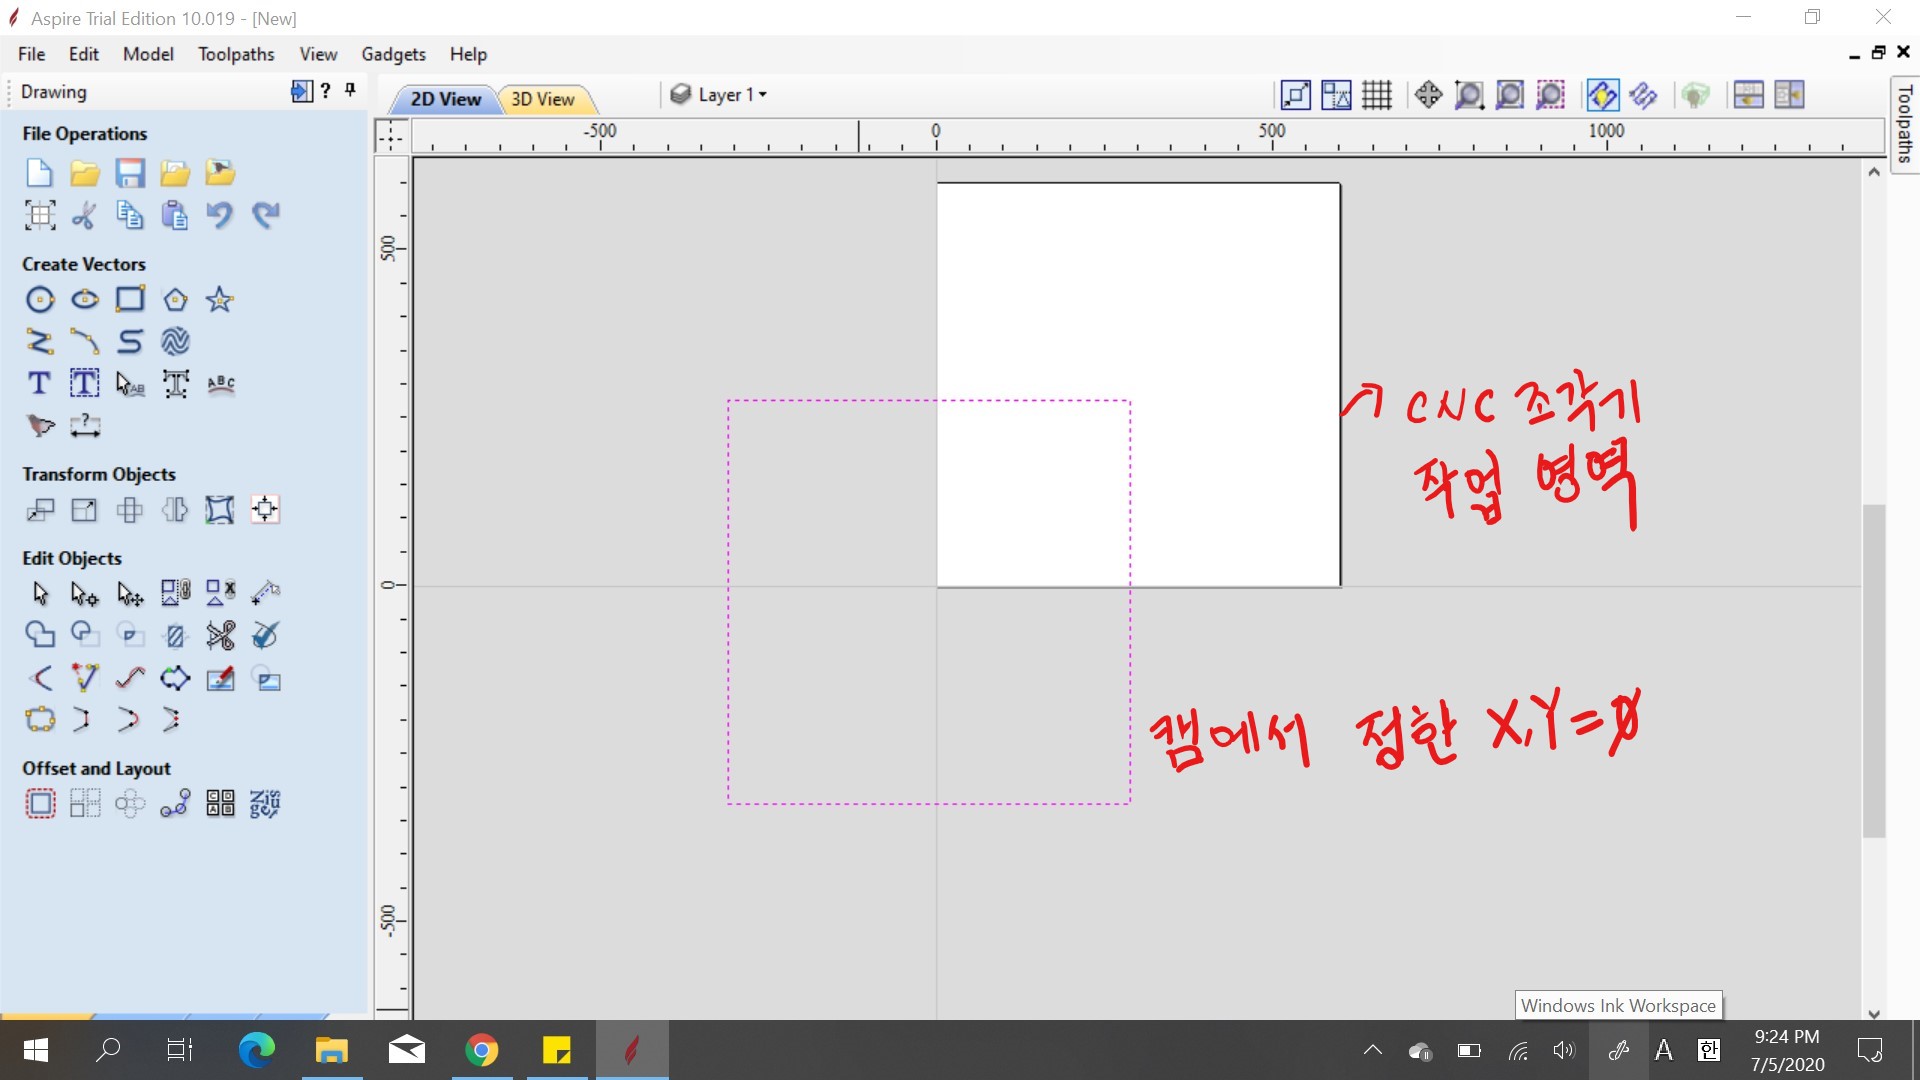Open the Offset Vectors tool
Image resolution: width=1920 pixels, height=1080 pixels.
tap(40, 804)
